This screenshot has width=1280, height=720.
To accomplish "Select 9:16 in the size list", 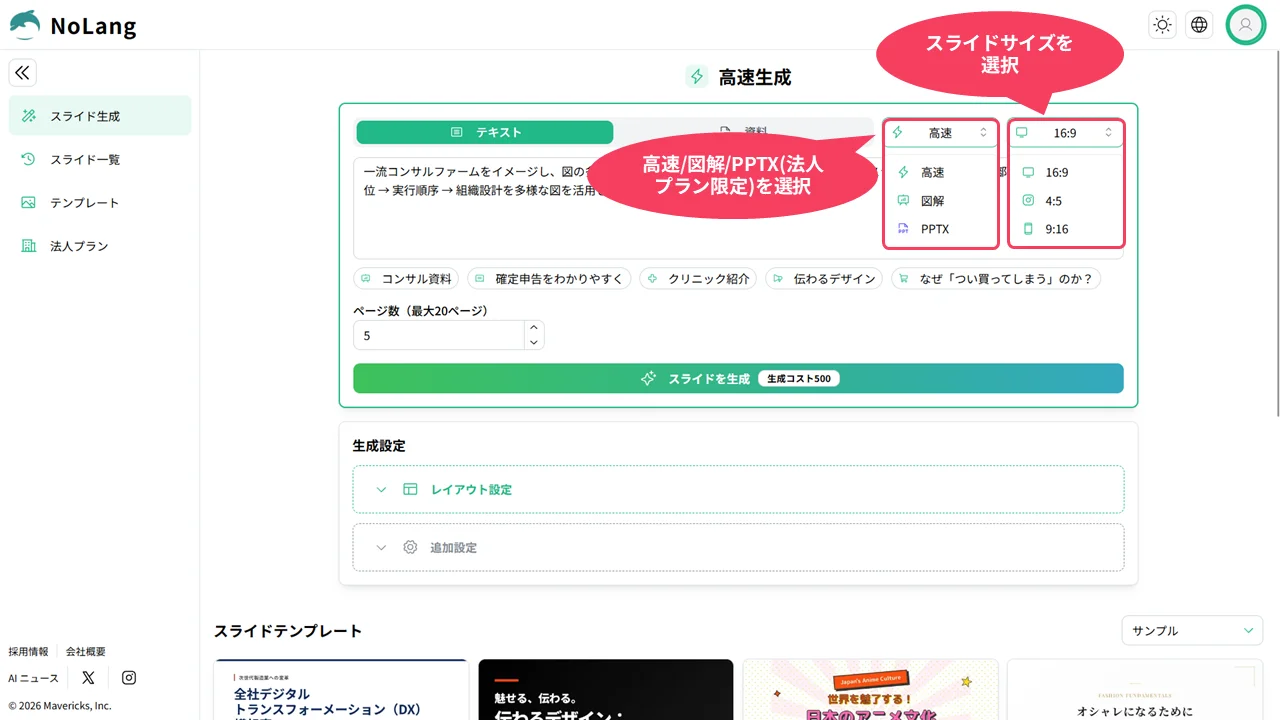I will [1065, 229].
